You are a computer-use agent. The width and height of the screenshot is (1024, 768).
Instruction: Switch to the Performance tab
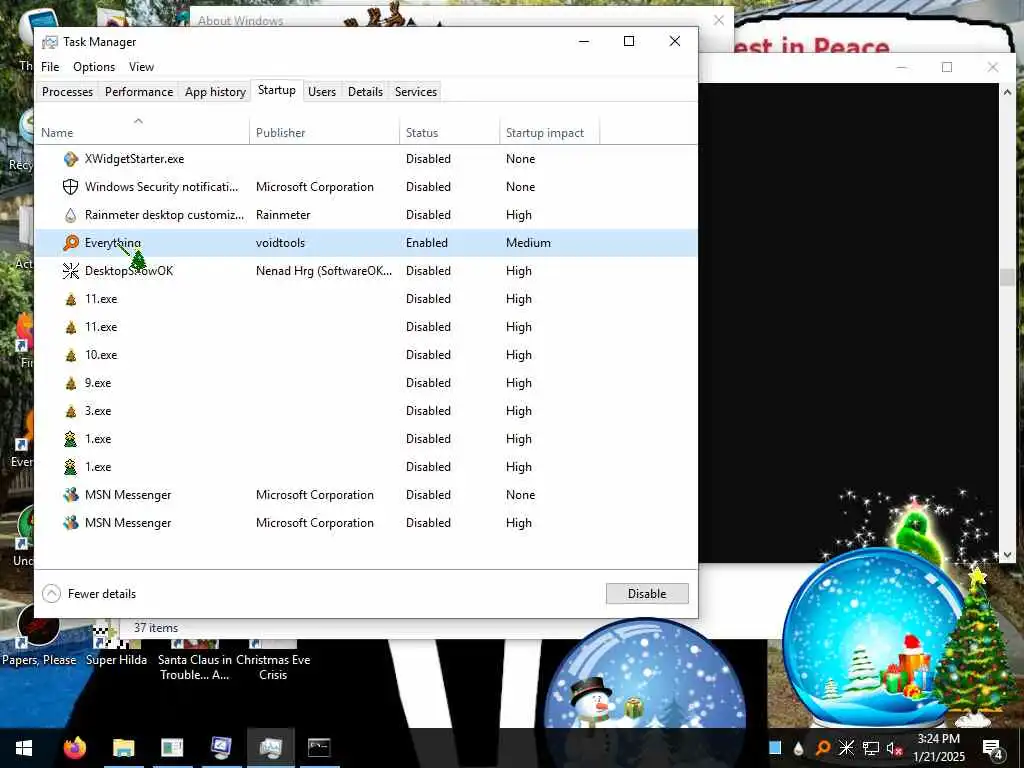[x=138, y=91]
